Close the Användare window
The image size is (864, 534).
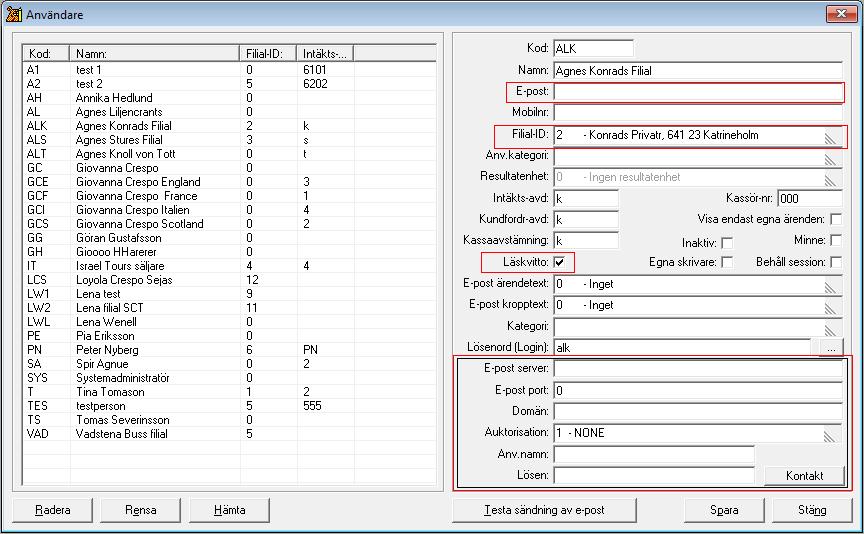(841, 14)
